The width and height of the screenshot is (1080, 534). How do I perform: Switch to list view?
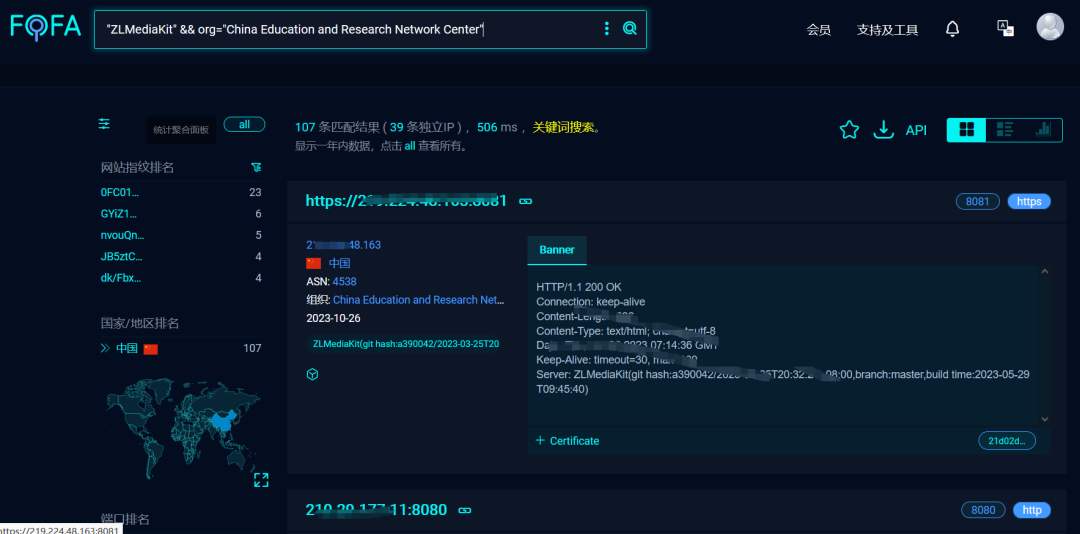[x=1006, y=130]
